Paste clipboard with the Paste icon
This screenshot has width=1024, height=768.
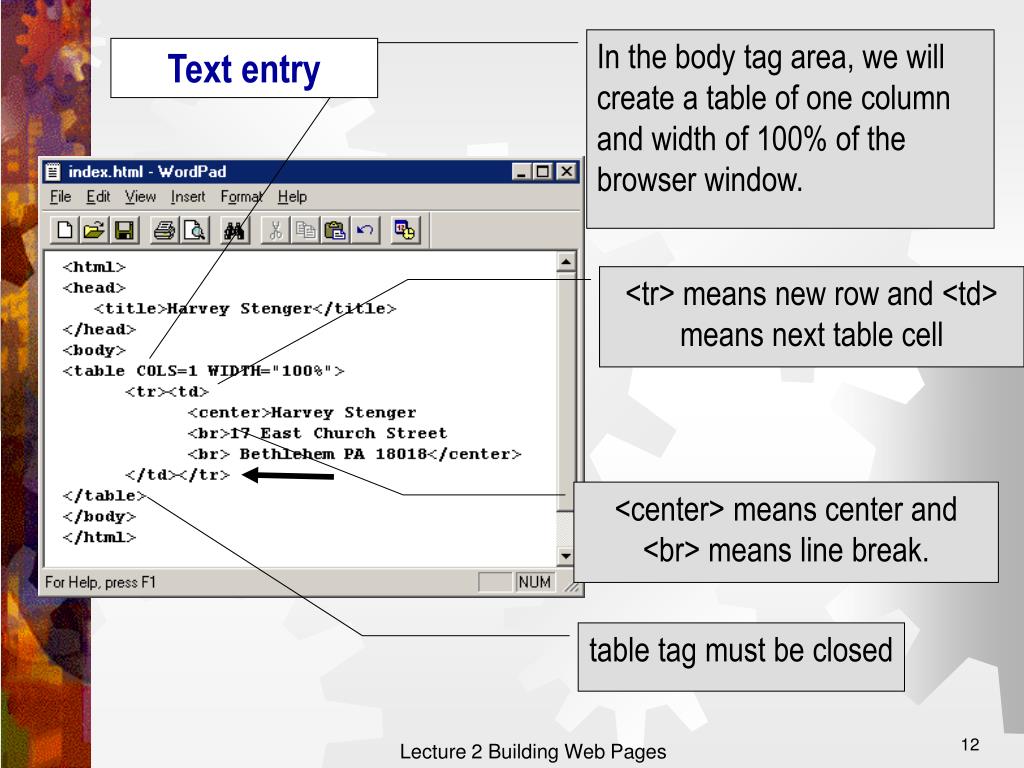[335, 230]
